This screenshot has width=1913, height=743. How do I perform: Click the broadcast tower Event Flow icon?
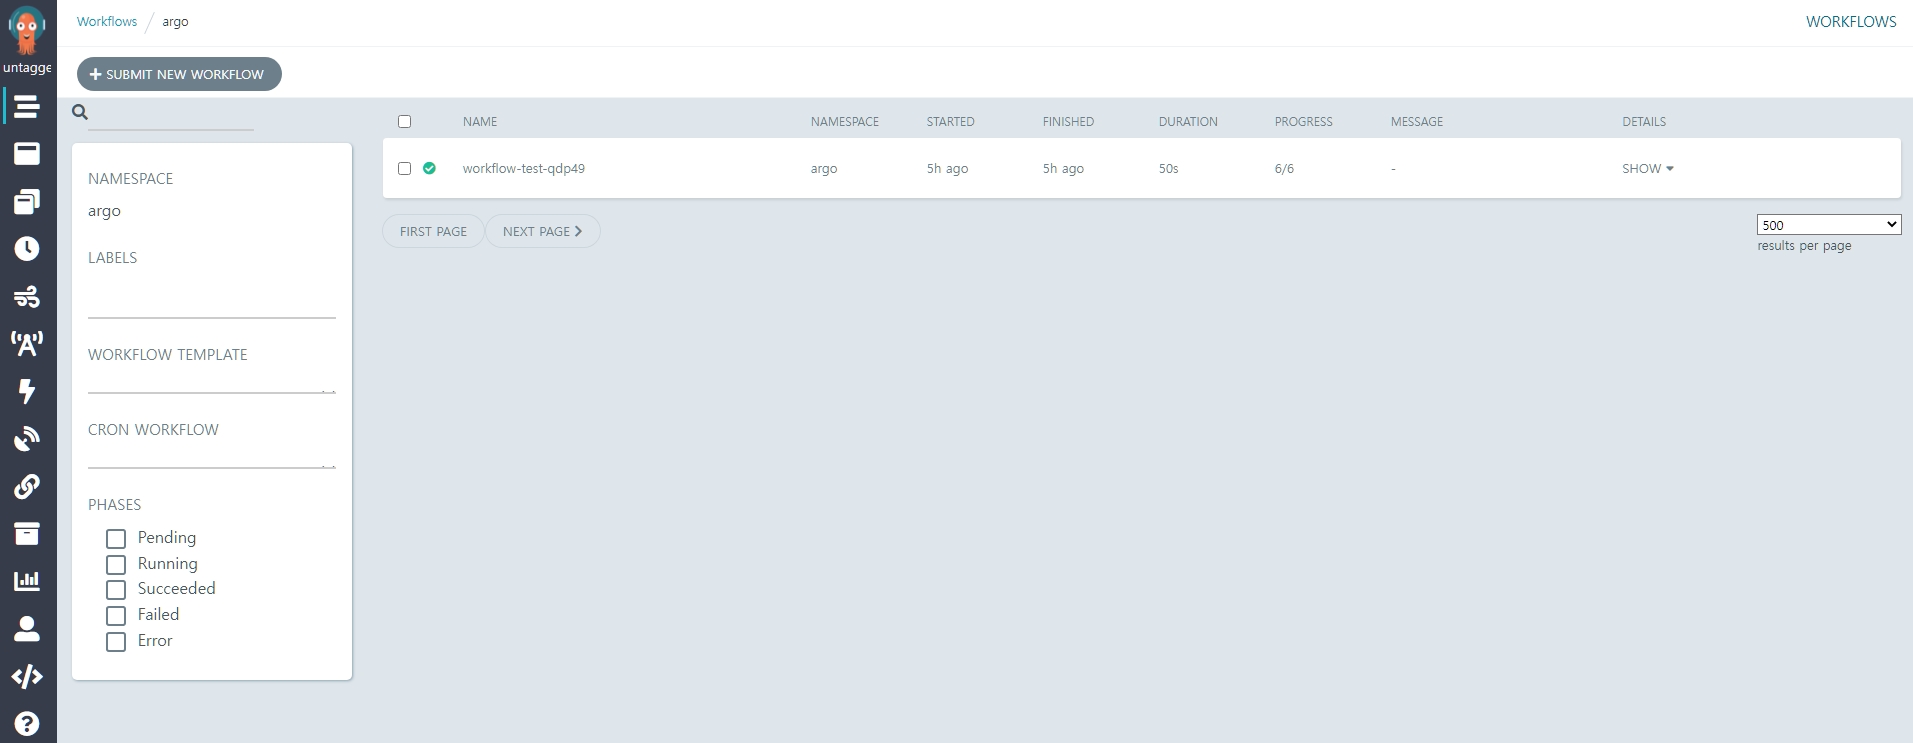[x=27, y=344]
